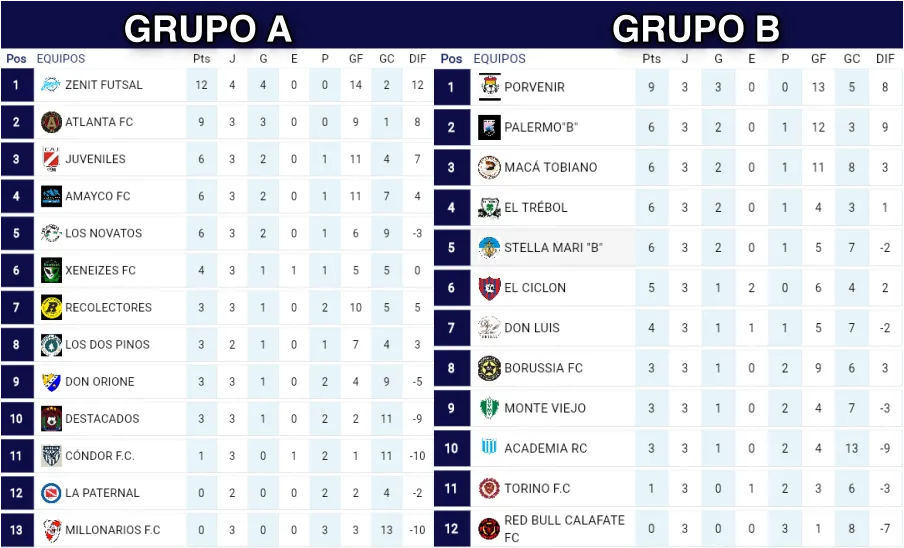Click the Red Bull Calafate logo
This screenshot has width=904, height=548.
click(489, 528)
